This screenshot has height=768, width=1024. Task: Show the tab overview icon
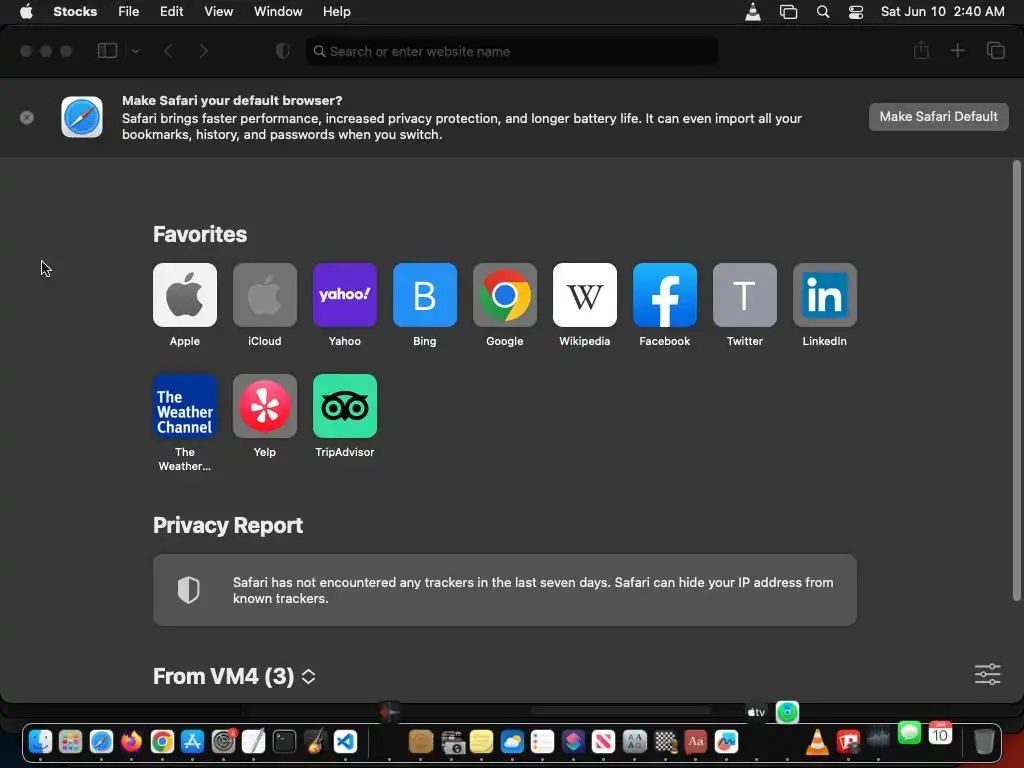[995, 50]
